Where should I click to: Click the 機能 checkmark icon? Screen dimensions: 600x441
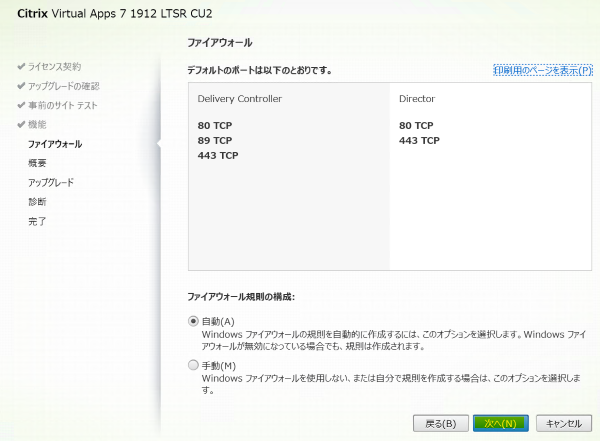click(21, 124)
